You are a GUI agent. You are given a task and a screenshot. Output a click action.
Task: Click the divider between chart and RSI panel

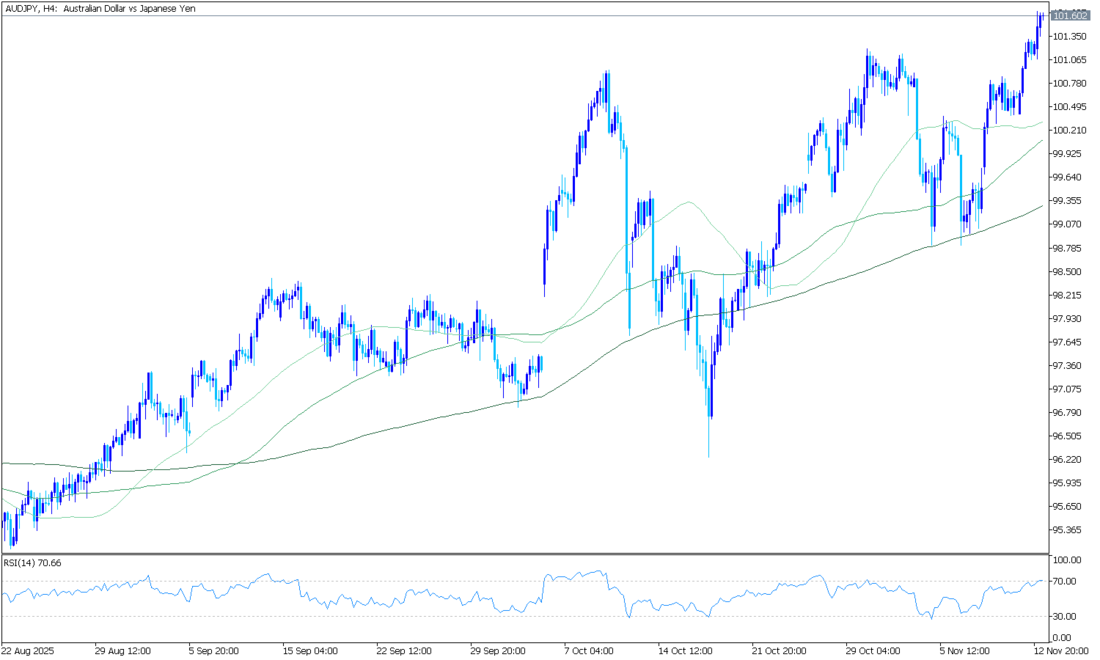(x=520, y=553)
